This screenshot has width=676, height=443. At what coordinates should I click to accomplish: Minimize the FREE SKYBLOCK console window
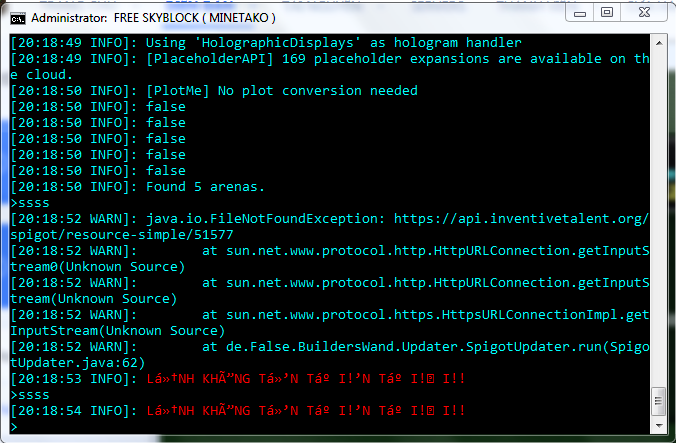pos(579,12)
